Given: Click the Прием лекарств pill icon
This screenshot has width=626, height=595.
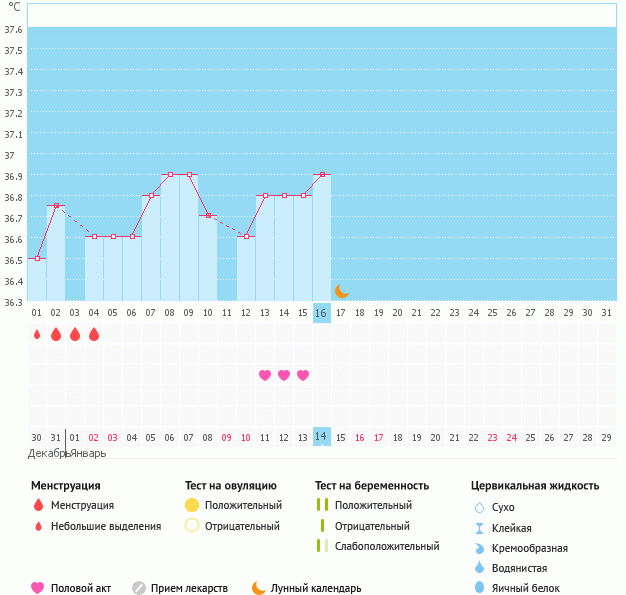Looking at the screenshot, I should [x=139, y=588].
